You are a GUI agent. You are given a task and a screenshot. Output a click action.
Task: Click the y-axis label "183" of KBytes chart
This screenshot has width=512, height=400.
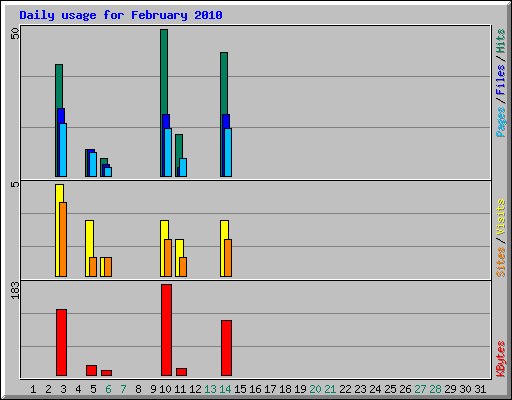(15, 290)
